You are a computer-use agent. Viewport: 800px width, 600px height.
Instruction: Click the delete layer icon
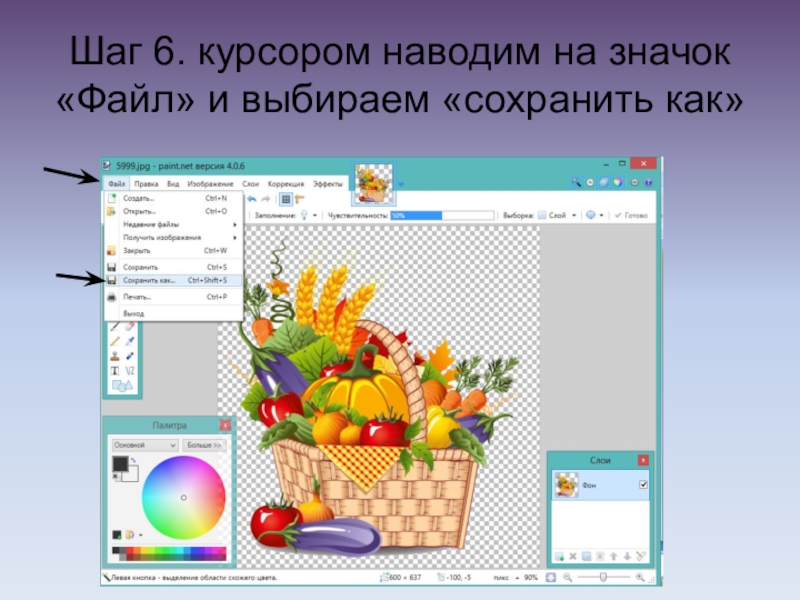pyautogui.click(x=574, y=555)
